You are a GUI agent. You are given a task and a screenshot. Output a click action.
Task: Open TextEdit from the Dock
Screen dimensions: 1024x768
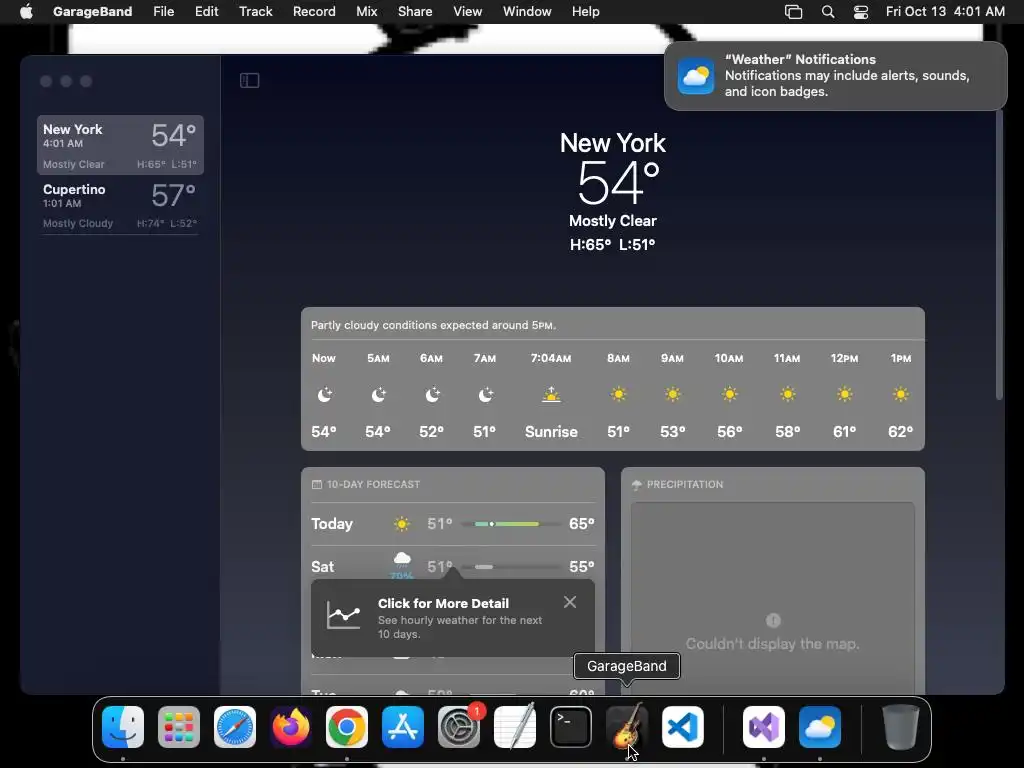coord(515,727)
